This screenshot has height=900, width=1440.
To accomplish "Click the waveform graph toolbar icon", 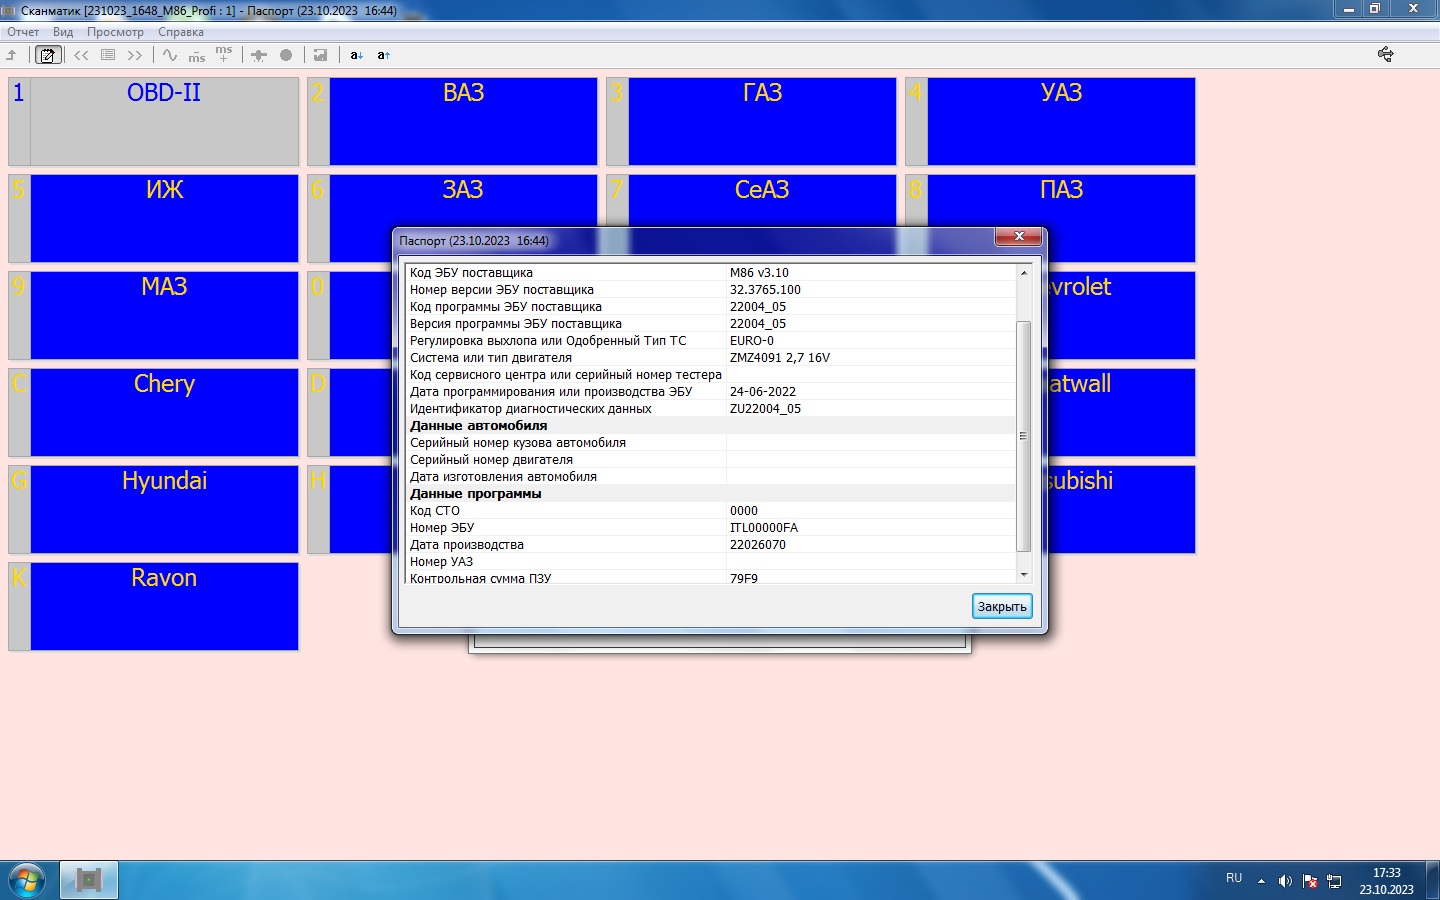I will tap(170, 55).
